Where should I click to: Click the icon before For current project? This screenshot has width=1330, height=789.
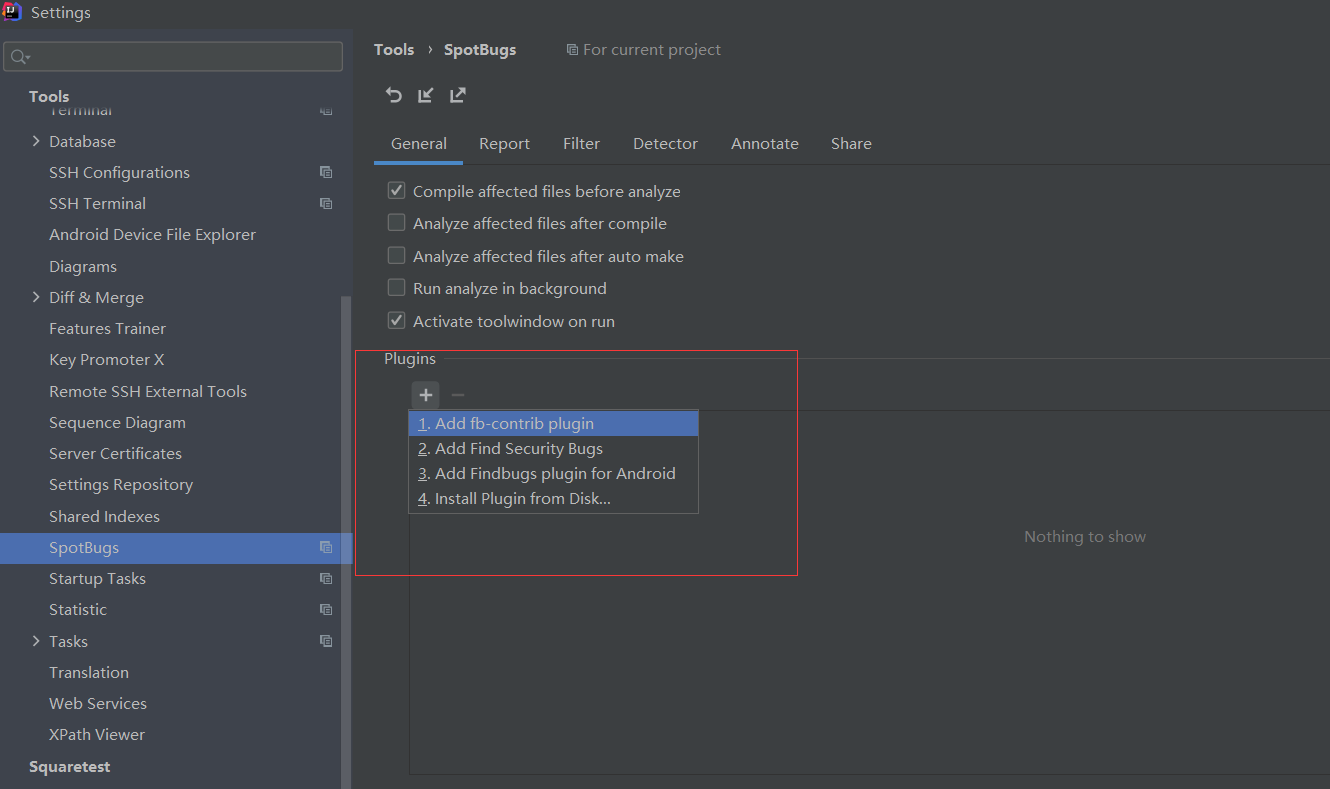[x=572, y=49]
